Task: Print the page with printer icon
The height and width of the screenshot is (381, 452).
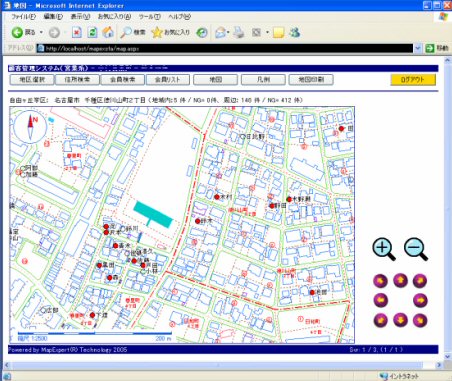Action: [x=239, y=32]
